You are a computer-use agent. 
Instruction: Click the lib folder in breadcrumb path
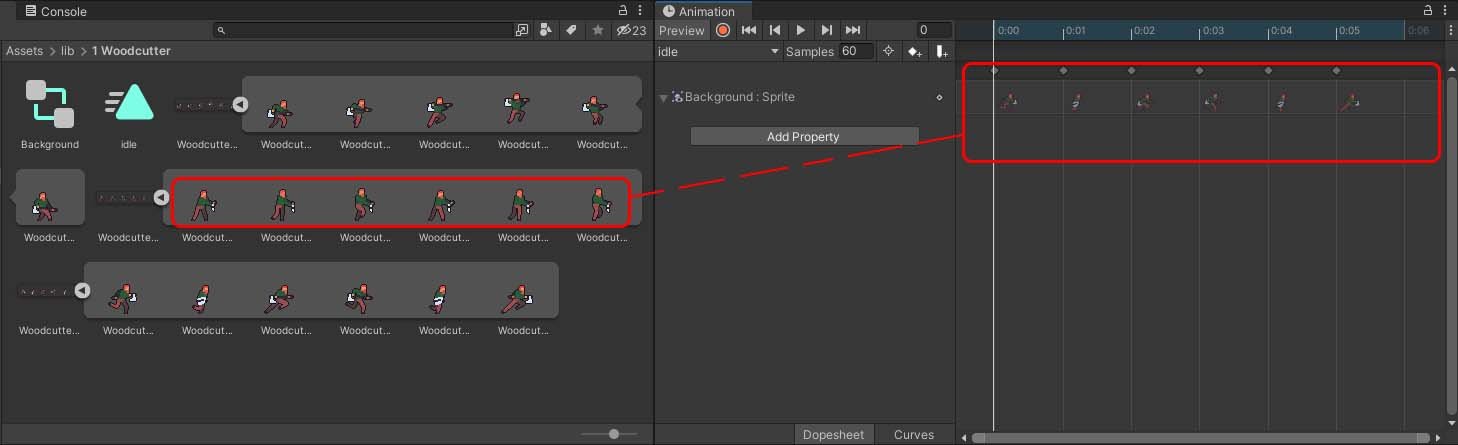(x=68, y=50)
